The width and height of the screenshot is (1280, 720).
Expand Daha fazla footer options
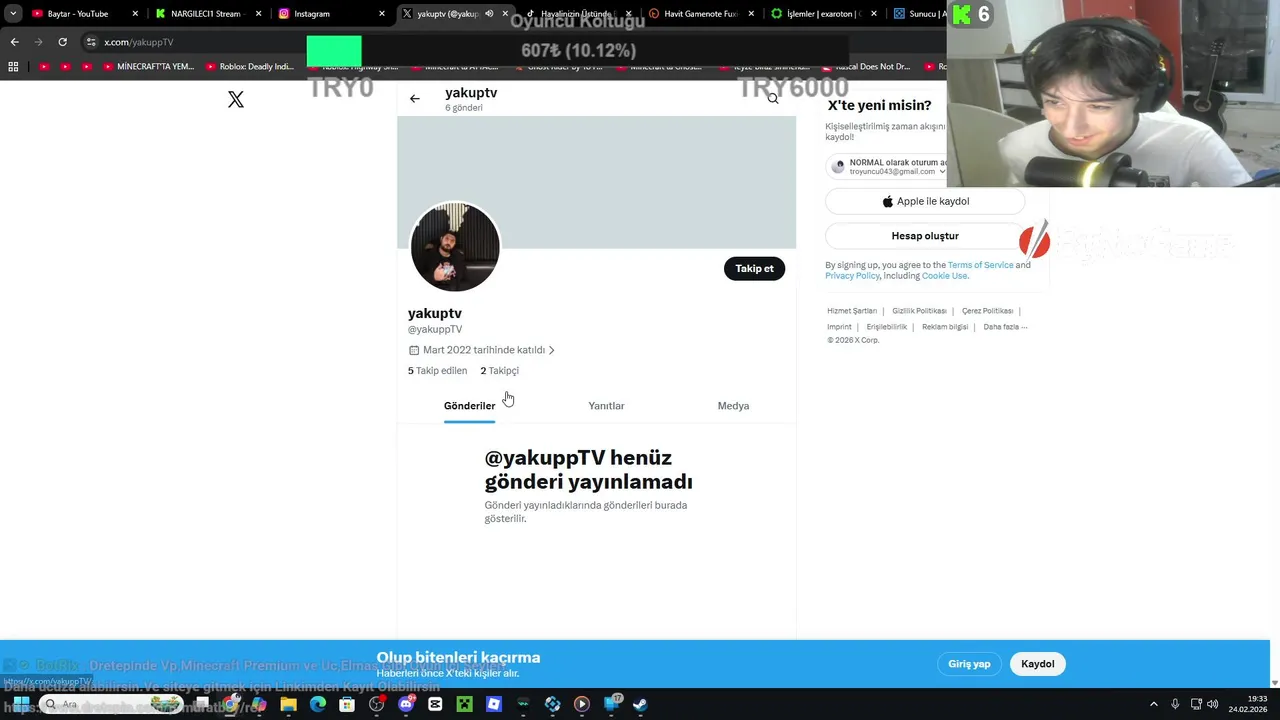pos(1005,327)
